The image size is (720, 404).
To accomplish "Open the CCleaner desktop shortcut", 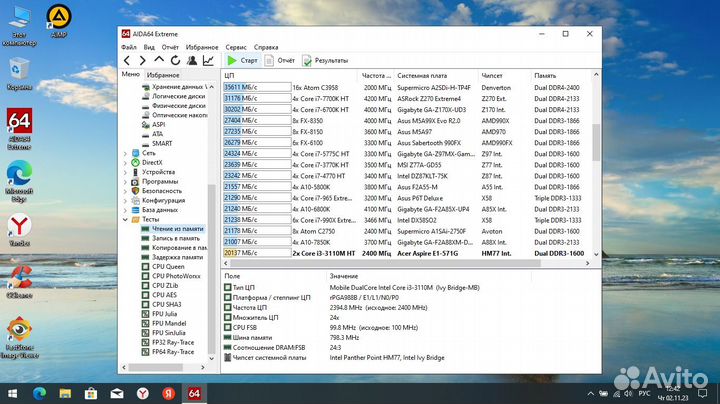I will point(19,281).
